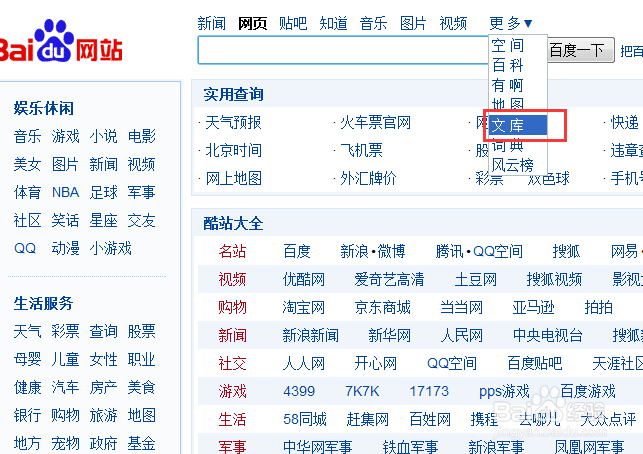This screenshot has width=643, height=454.
Task: Open the 爱奇艺高清 link
Action: (389, 280)
